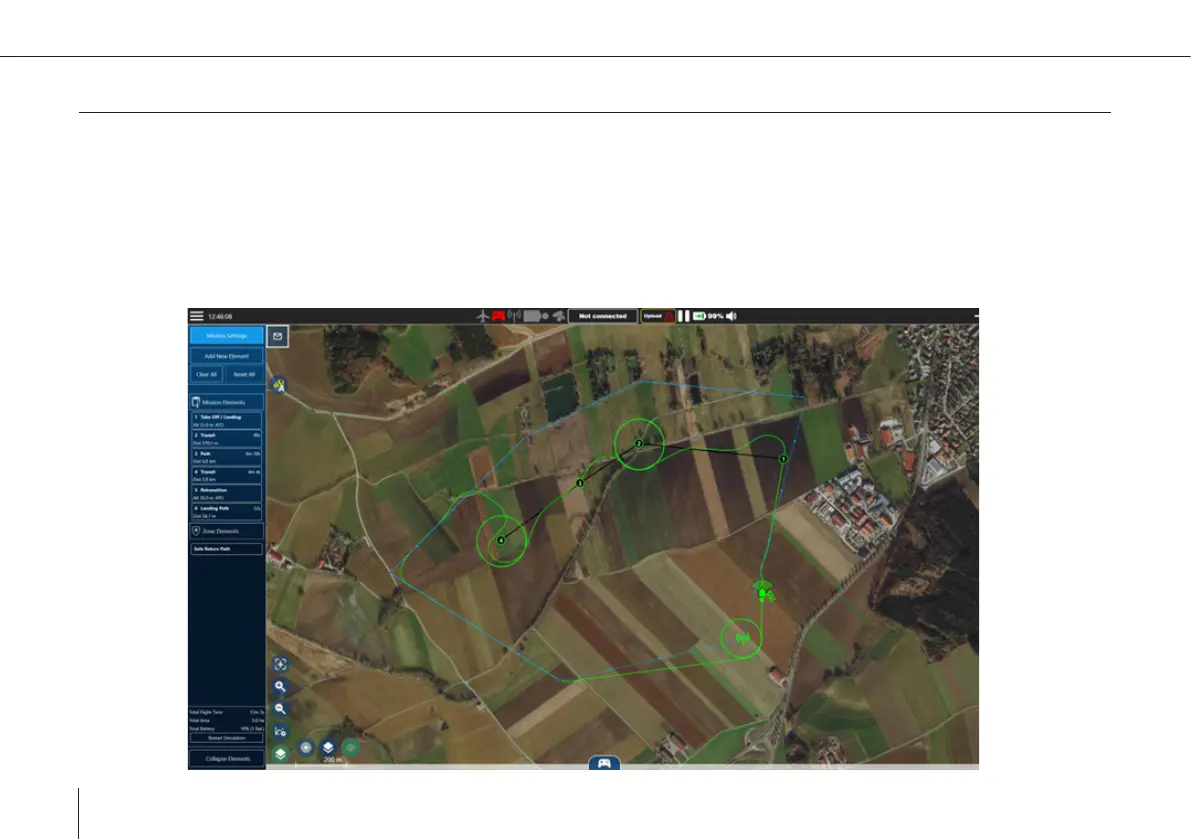This screenshot has width=1191, height=839.
Task: Toggle the green map layers icon
Action: pyautogui.click(x=280, y=754)
